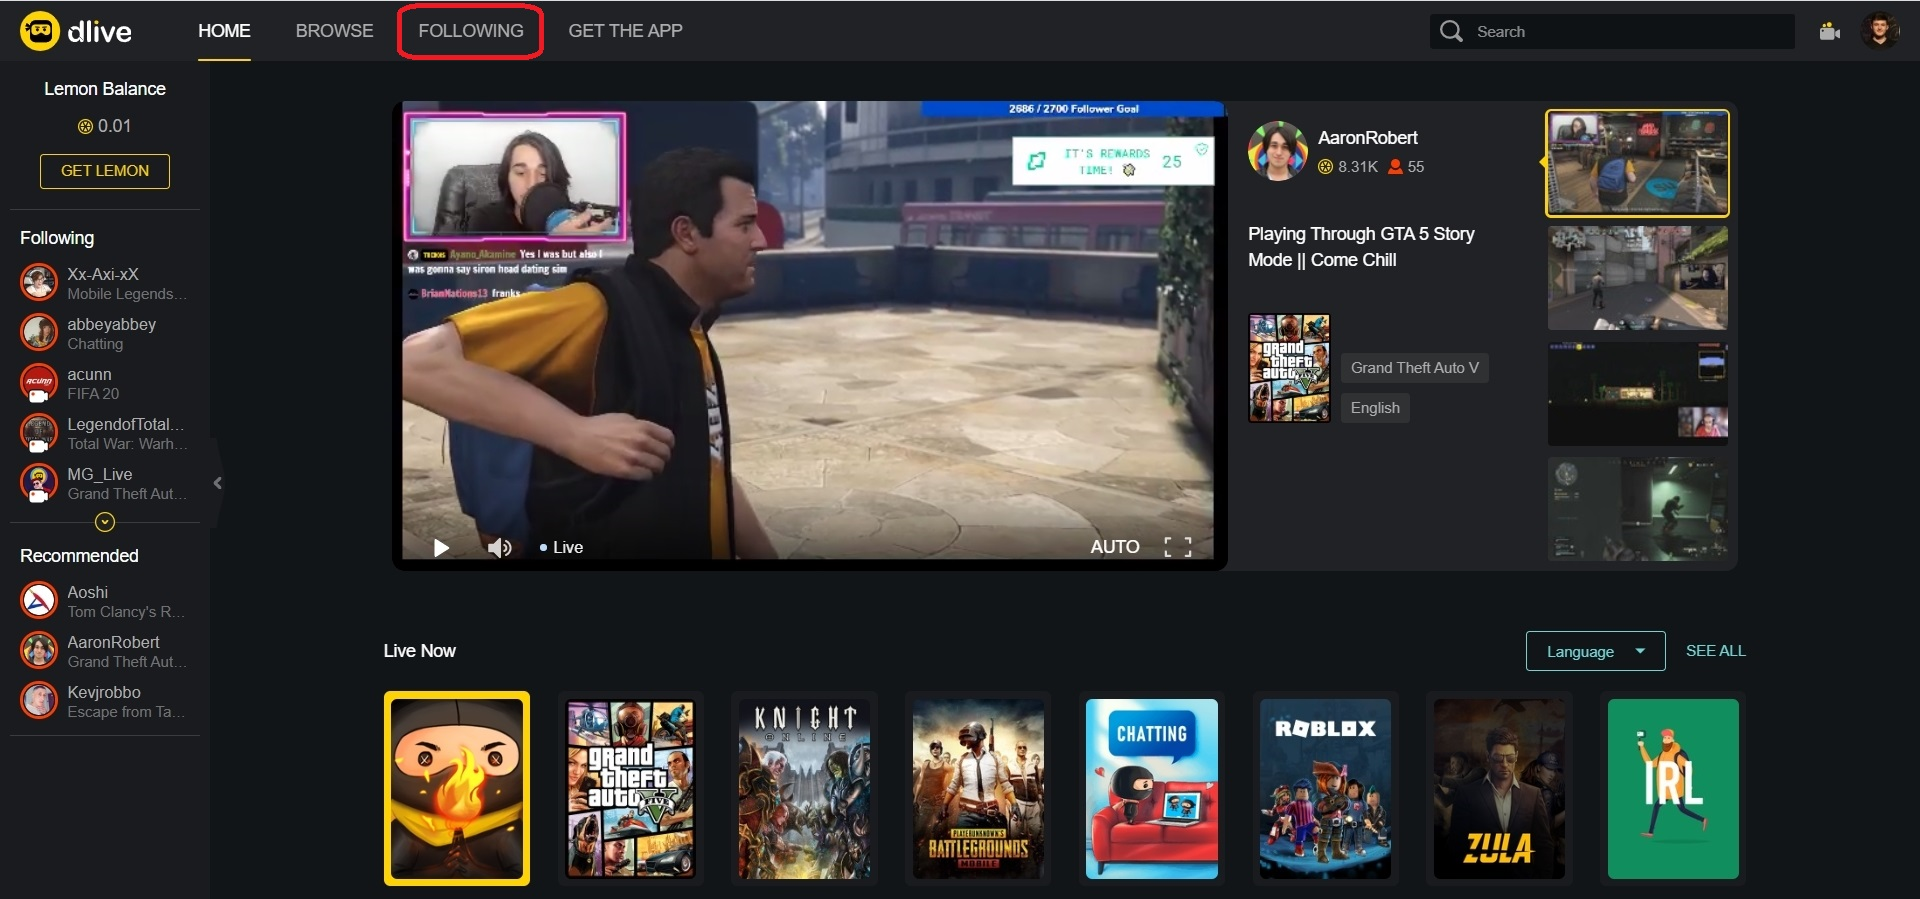This screenshot has width=1920, height=899.
Task: Open Kevjrobbo recommended channel avatar
Action: tap(39, 701)
